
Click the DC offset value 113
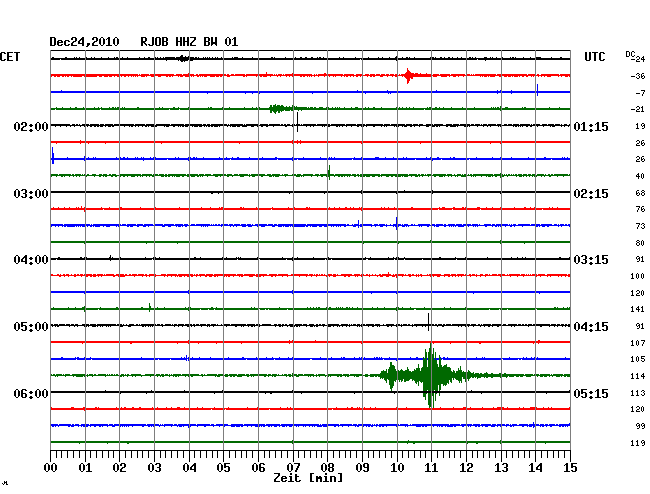click(638, 393)
